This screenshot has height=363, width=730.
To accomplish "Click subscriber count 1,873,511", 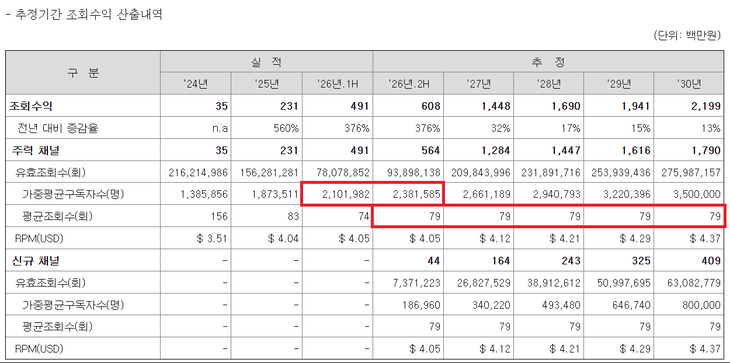I will point(276,195).
